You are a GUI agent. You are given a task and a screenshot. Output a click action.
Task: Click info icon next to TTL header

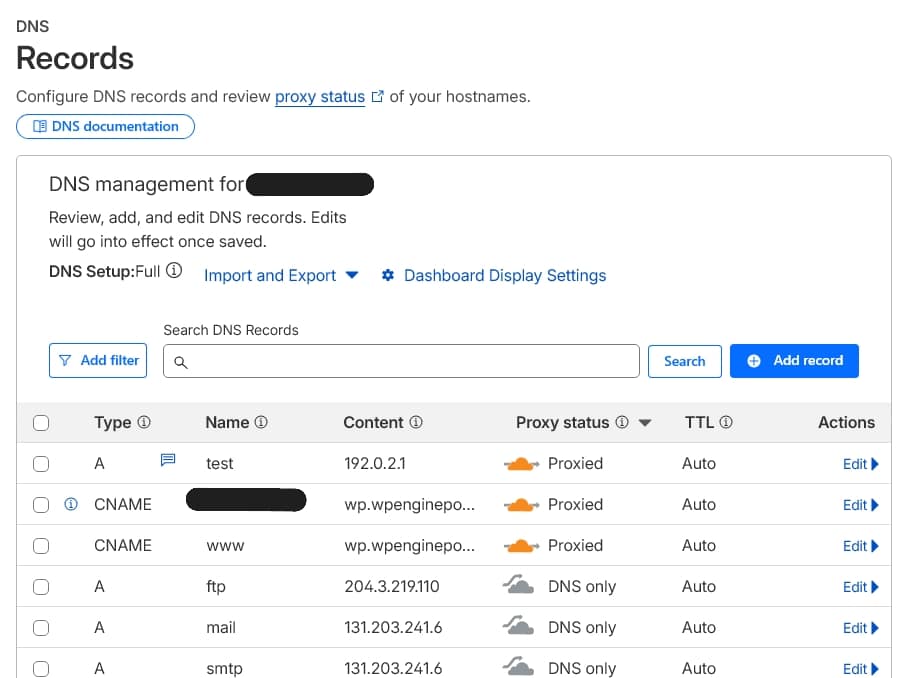[726, 423]
